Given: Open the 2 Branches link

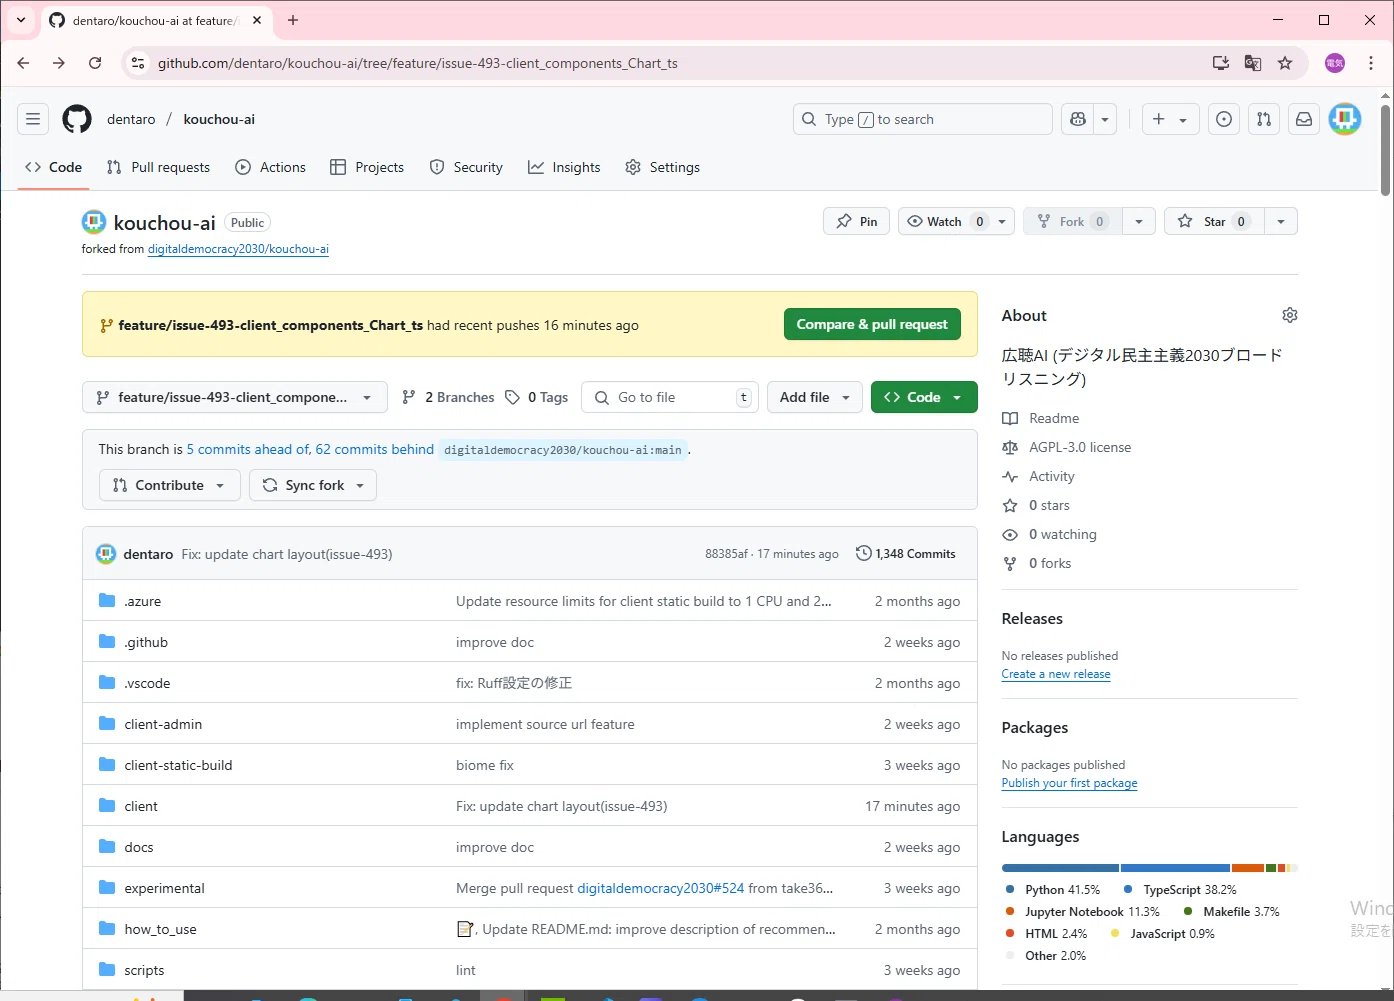Looking at the screenshot, I should coord(448,397).
